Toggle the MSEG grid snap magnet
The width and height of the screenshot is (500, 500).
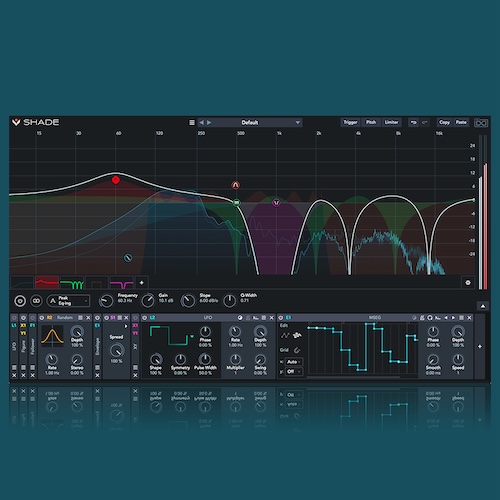point(297,350)
